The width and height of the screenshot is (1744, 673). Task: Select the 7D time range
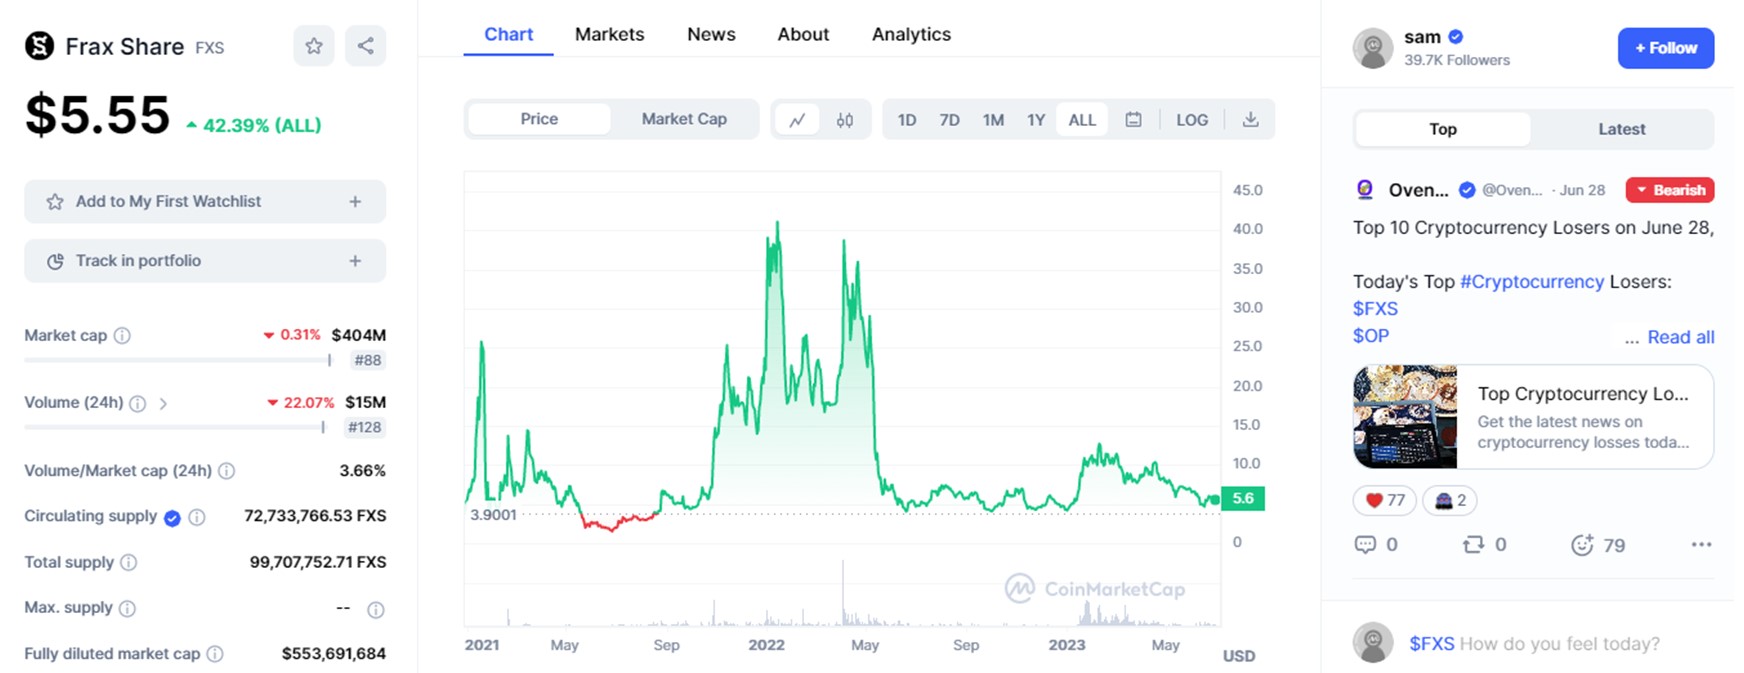949,120
